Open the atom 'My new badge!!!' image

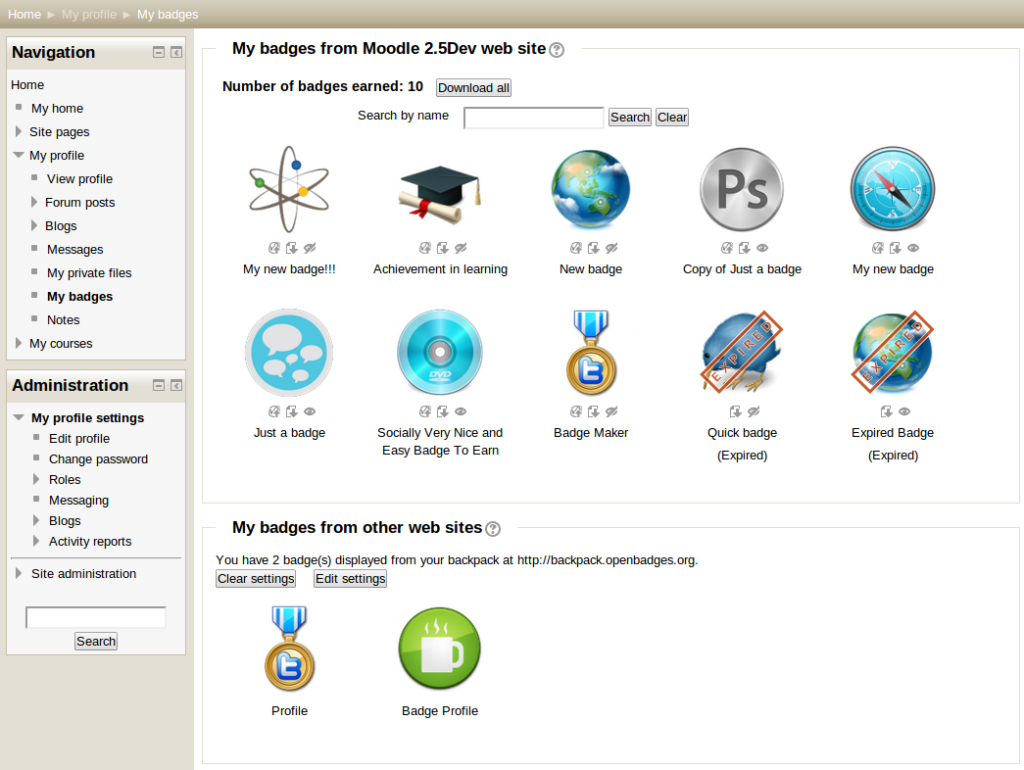click(x=289, y=189)
